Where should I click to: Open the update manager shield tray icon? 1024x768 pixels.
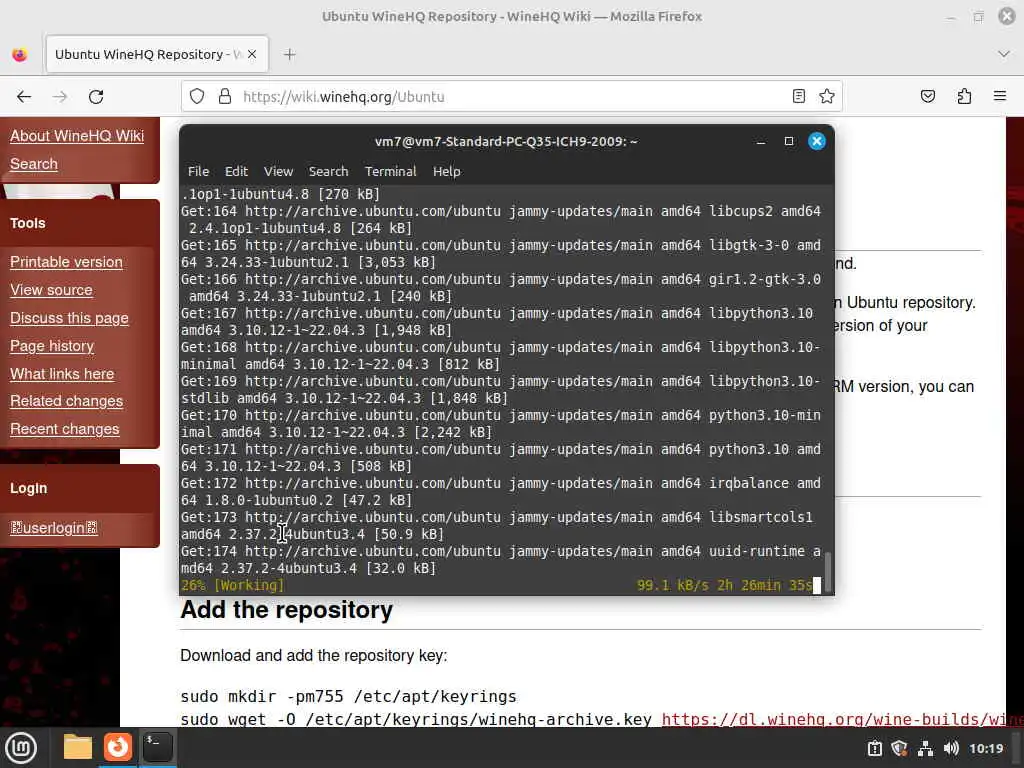click(899, 748)
